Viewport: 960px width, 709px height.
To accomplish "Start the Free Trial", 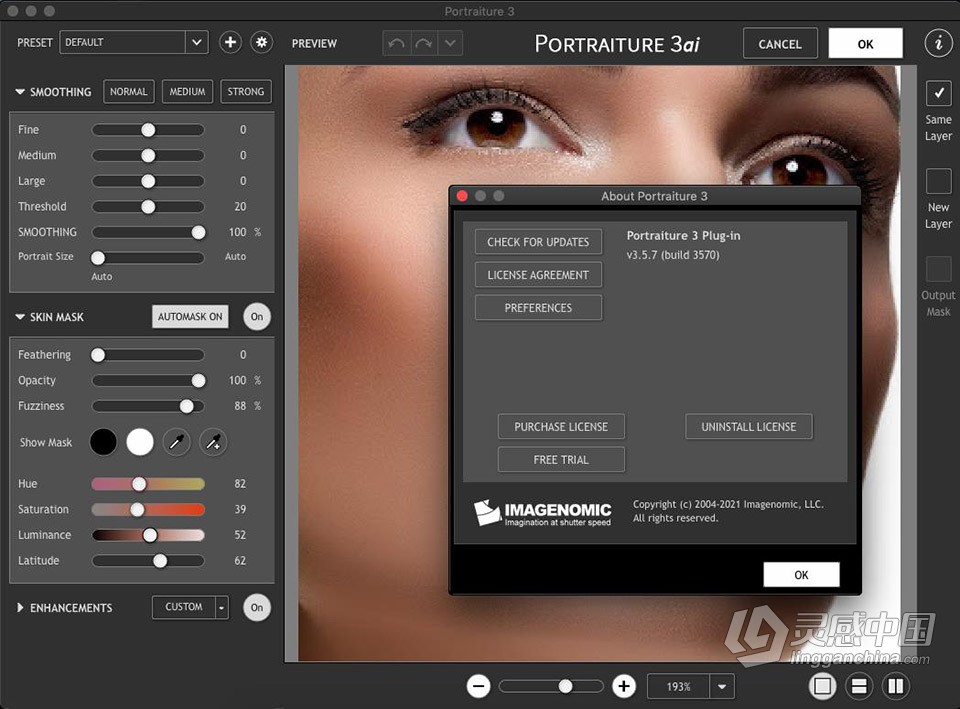I will (561, 460).
